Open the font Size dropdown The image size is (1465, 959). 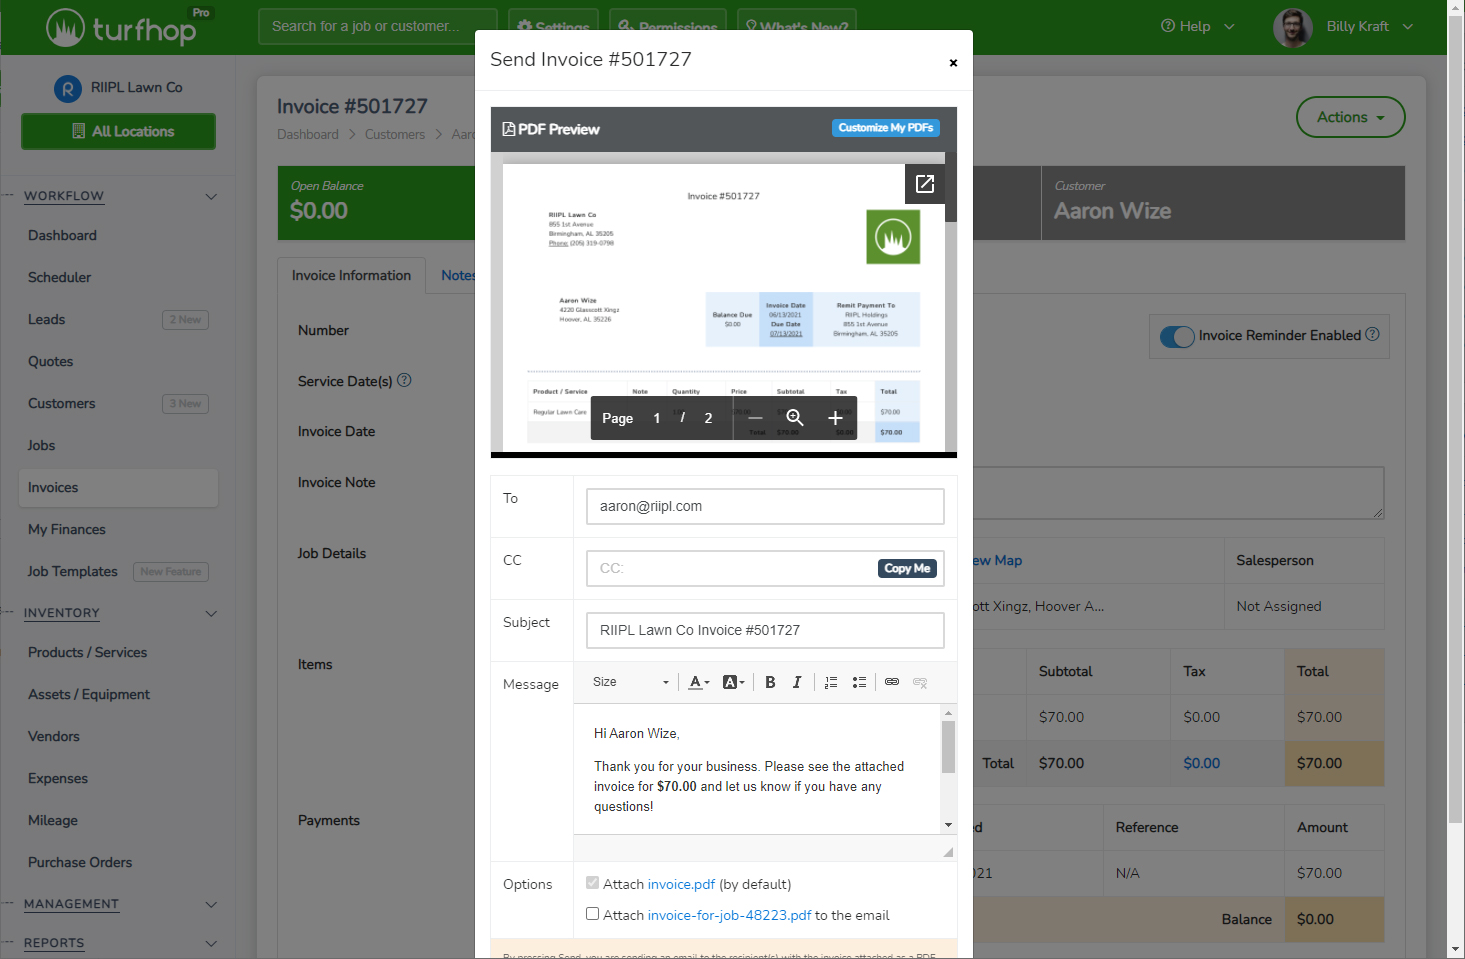(x=631, y=682)
